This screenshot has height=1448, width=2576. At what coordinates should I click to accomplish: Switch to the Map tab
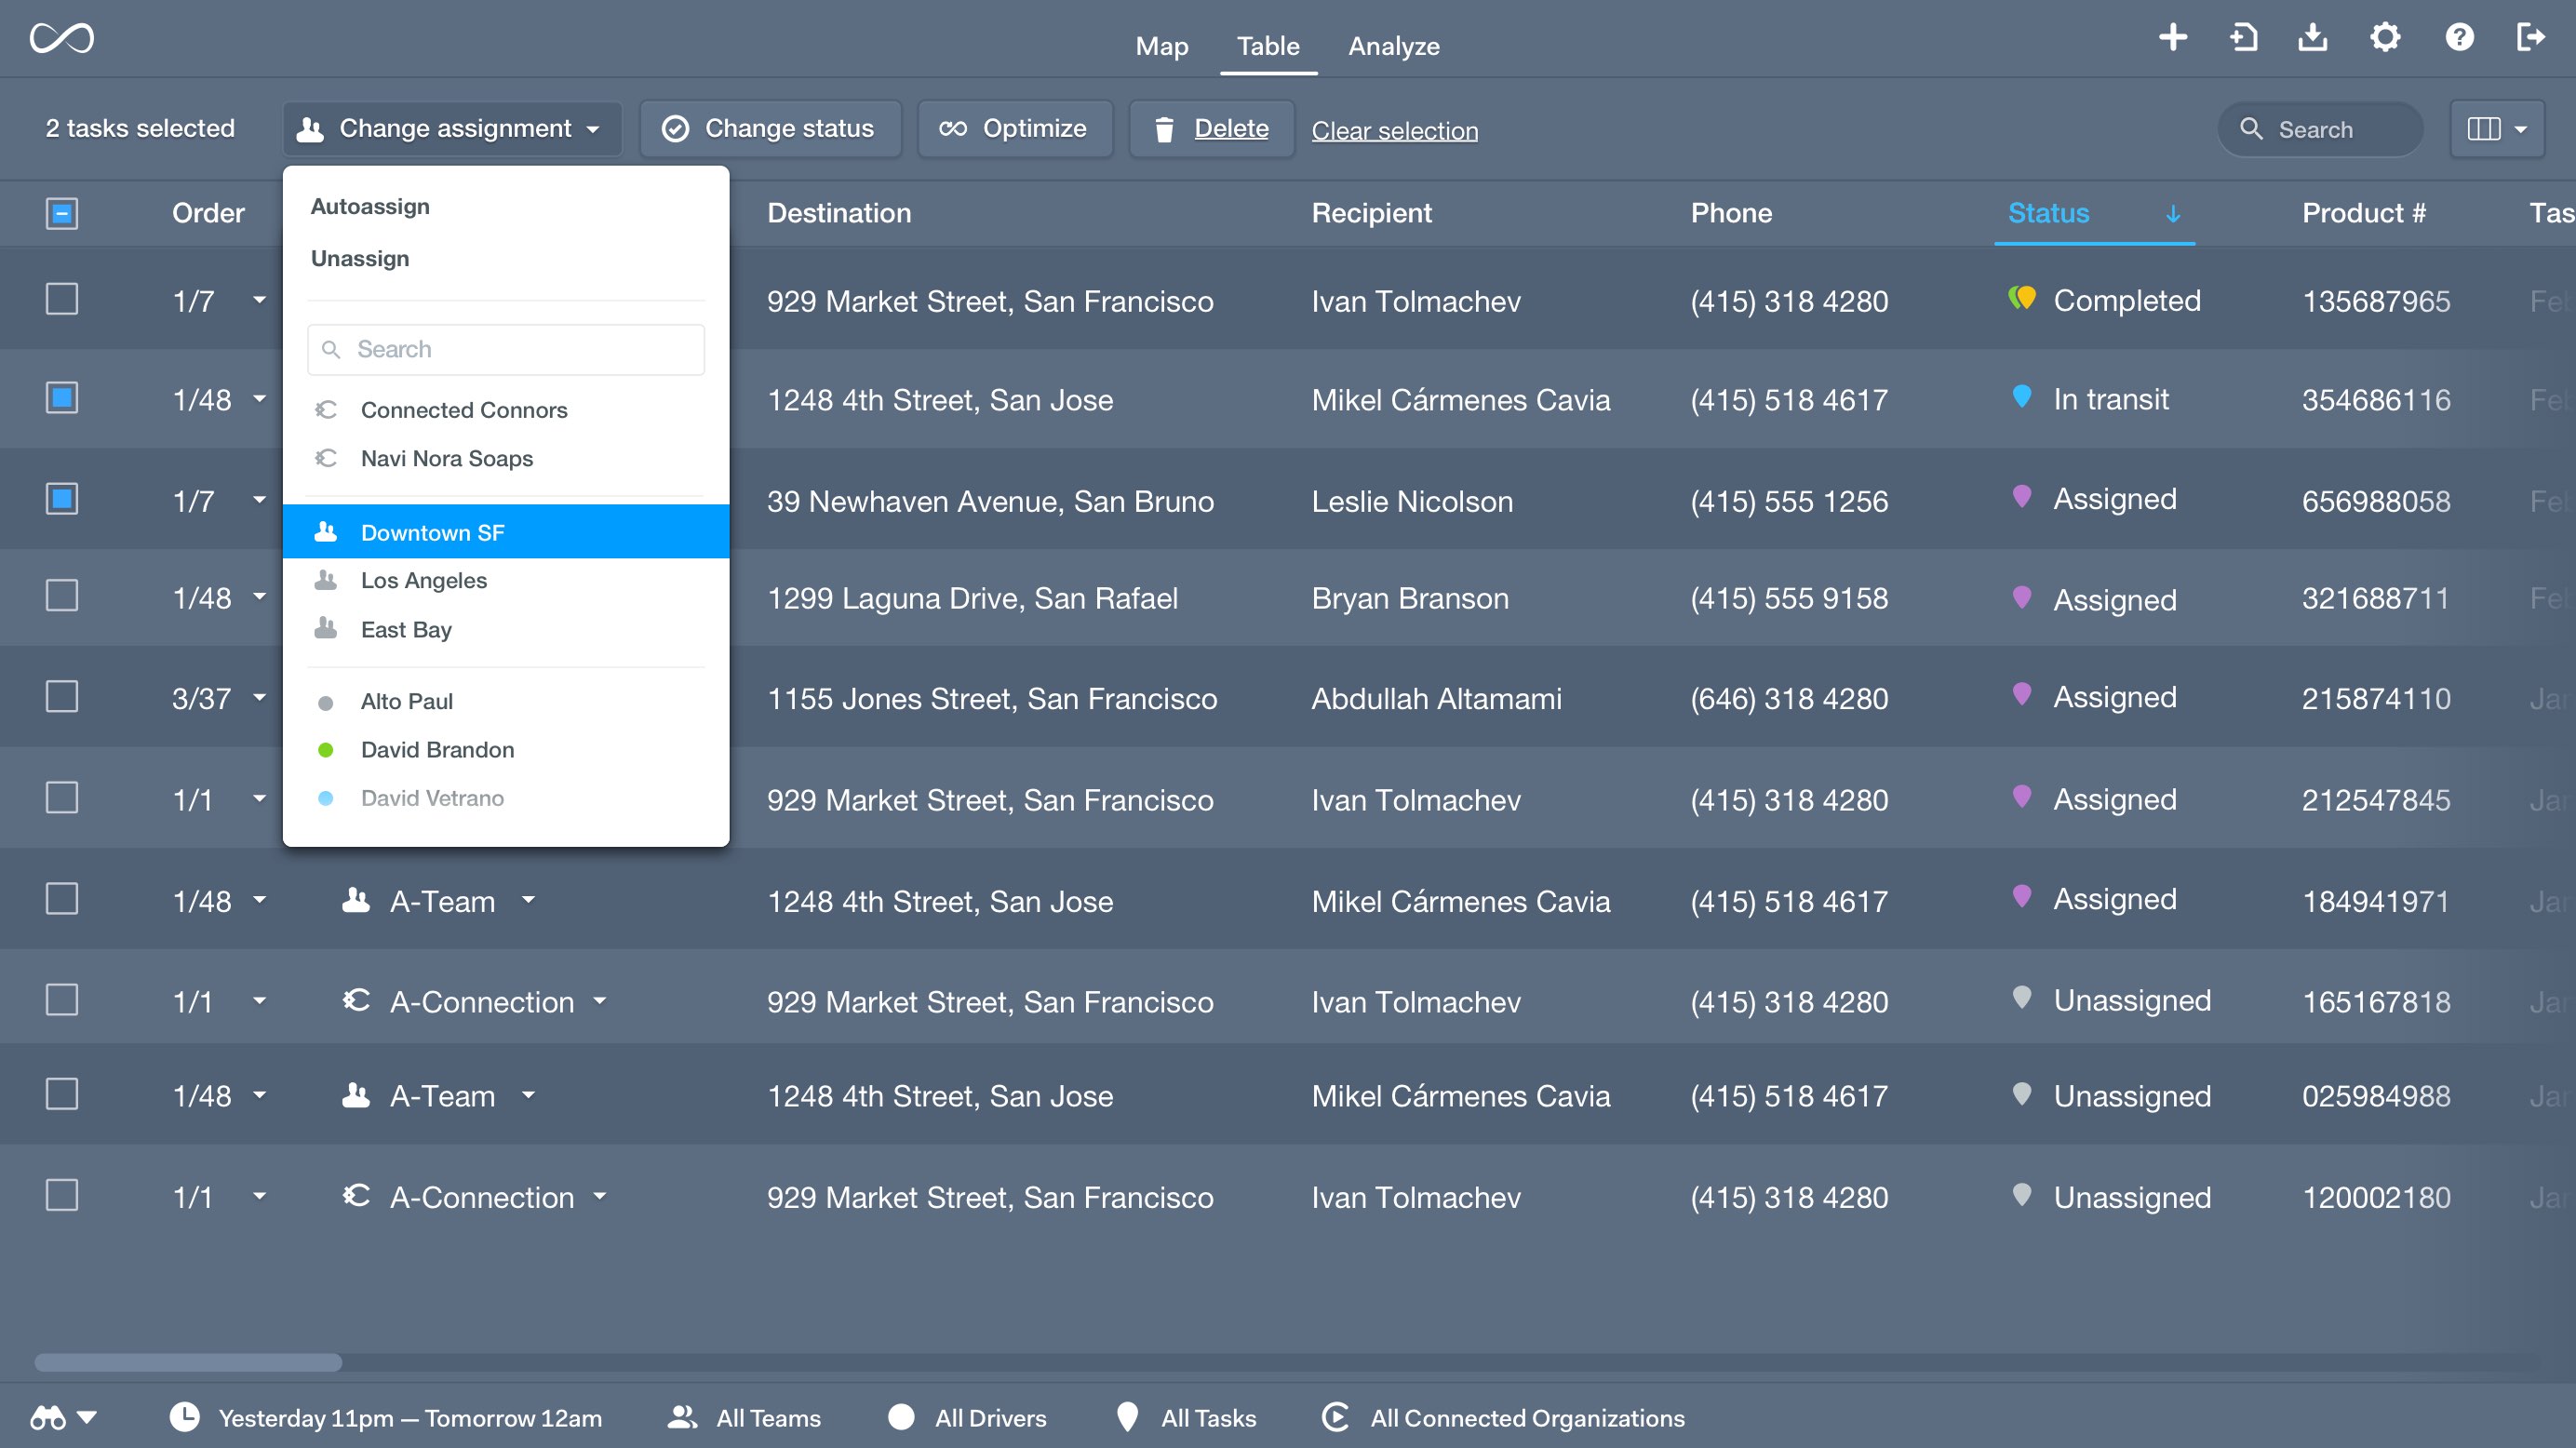(1161, 46)
